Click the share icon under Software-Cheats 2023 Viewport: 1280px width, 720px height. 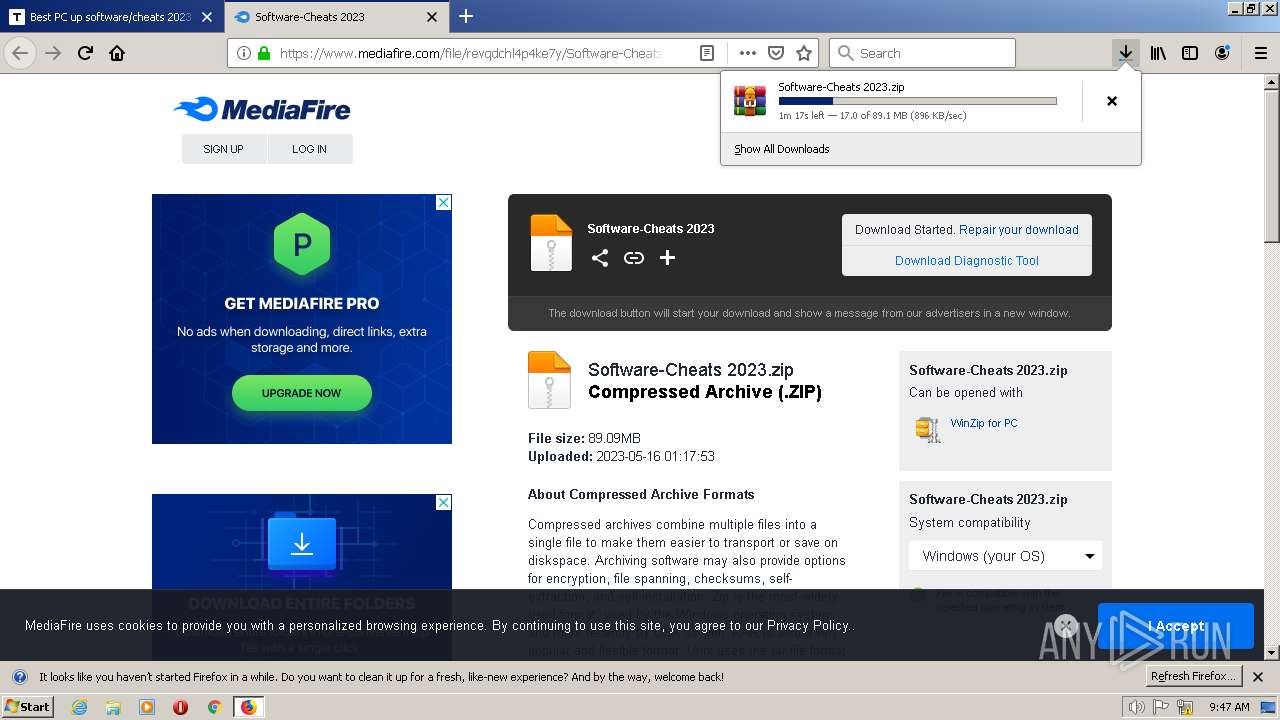pyautogui.click(x=599, y=258)
